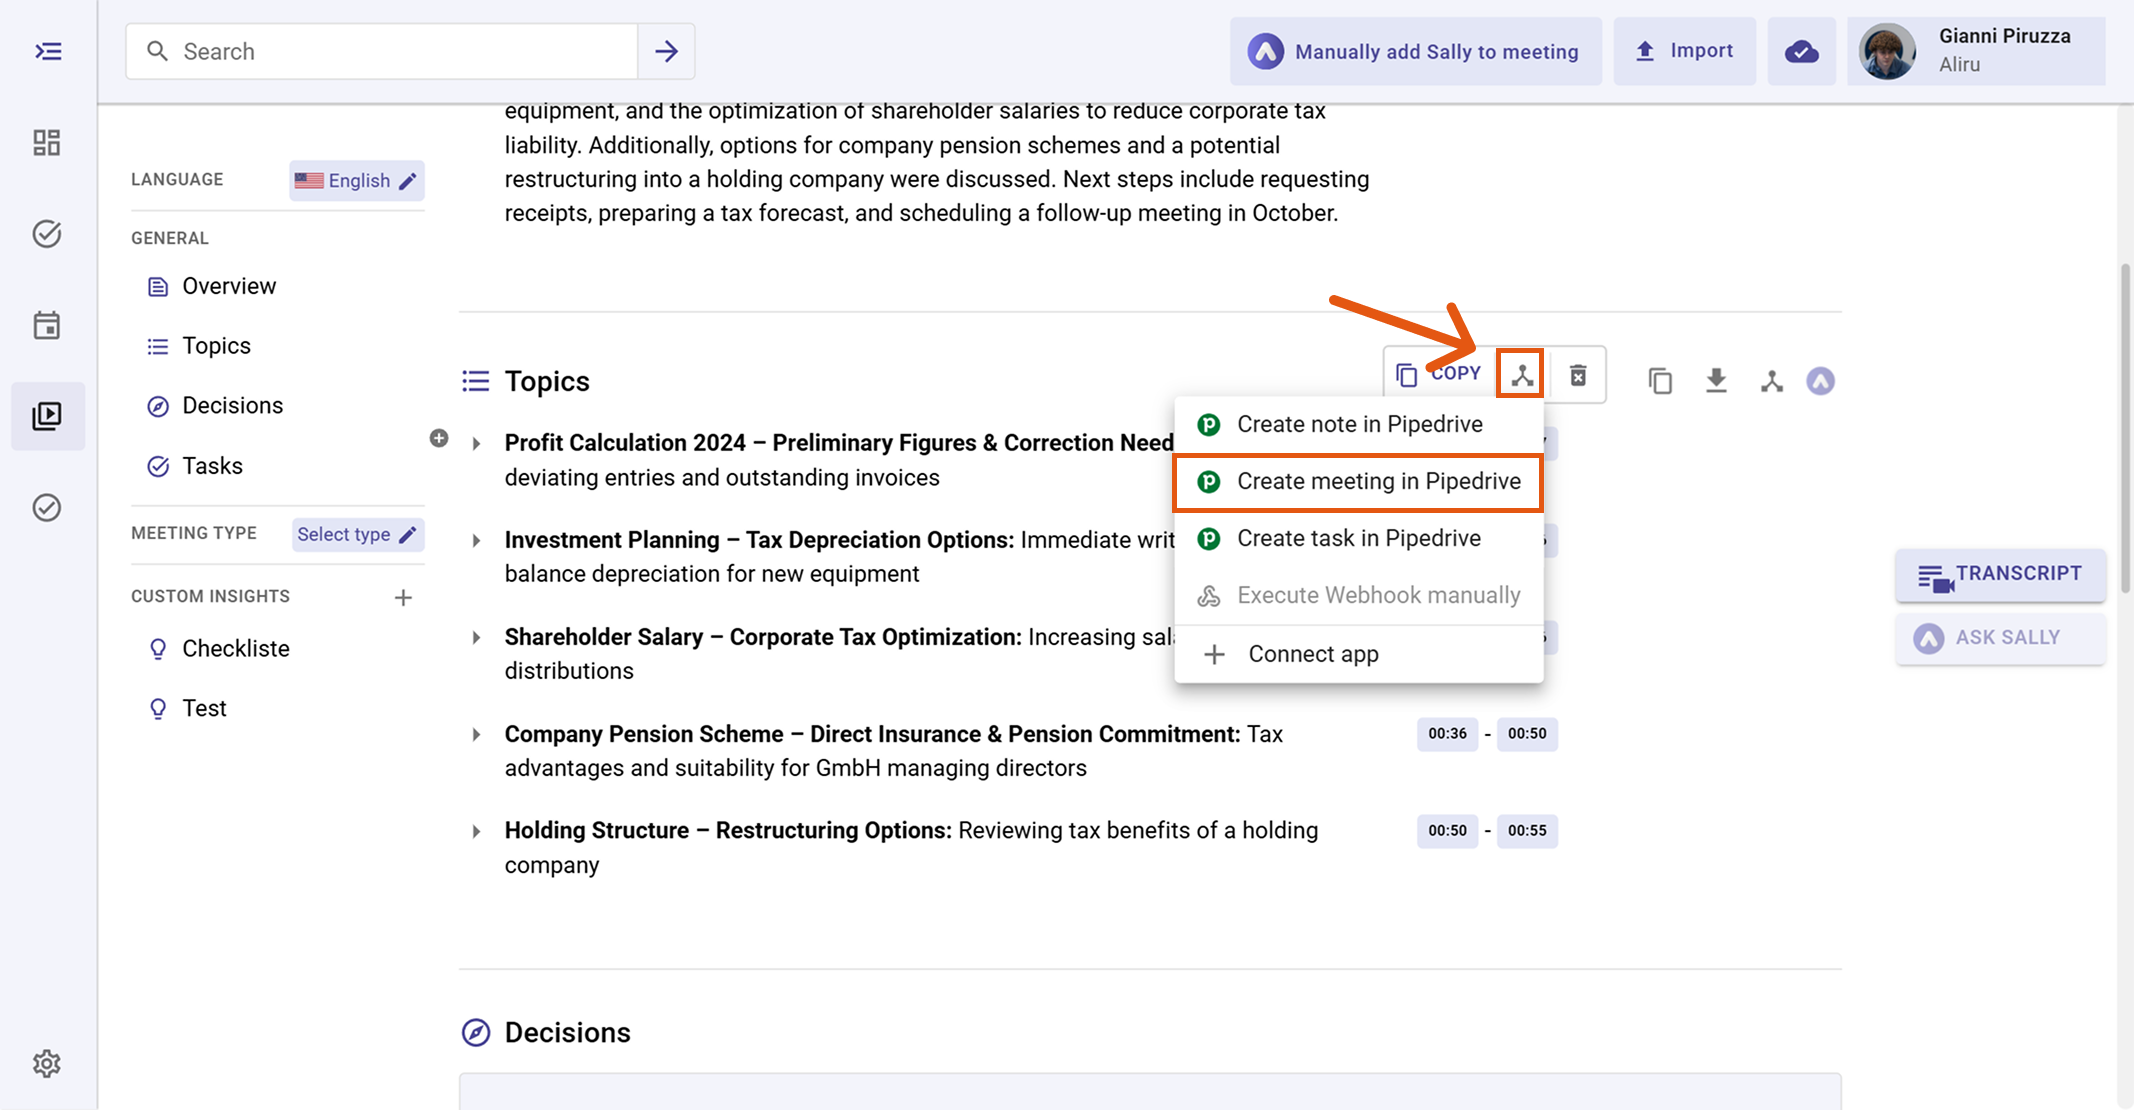The height and width of the screenshot is (1110, 2134).
Task: Click the lower checkmark circle sidebar icon
Action: 47,508
